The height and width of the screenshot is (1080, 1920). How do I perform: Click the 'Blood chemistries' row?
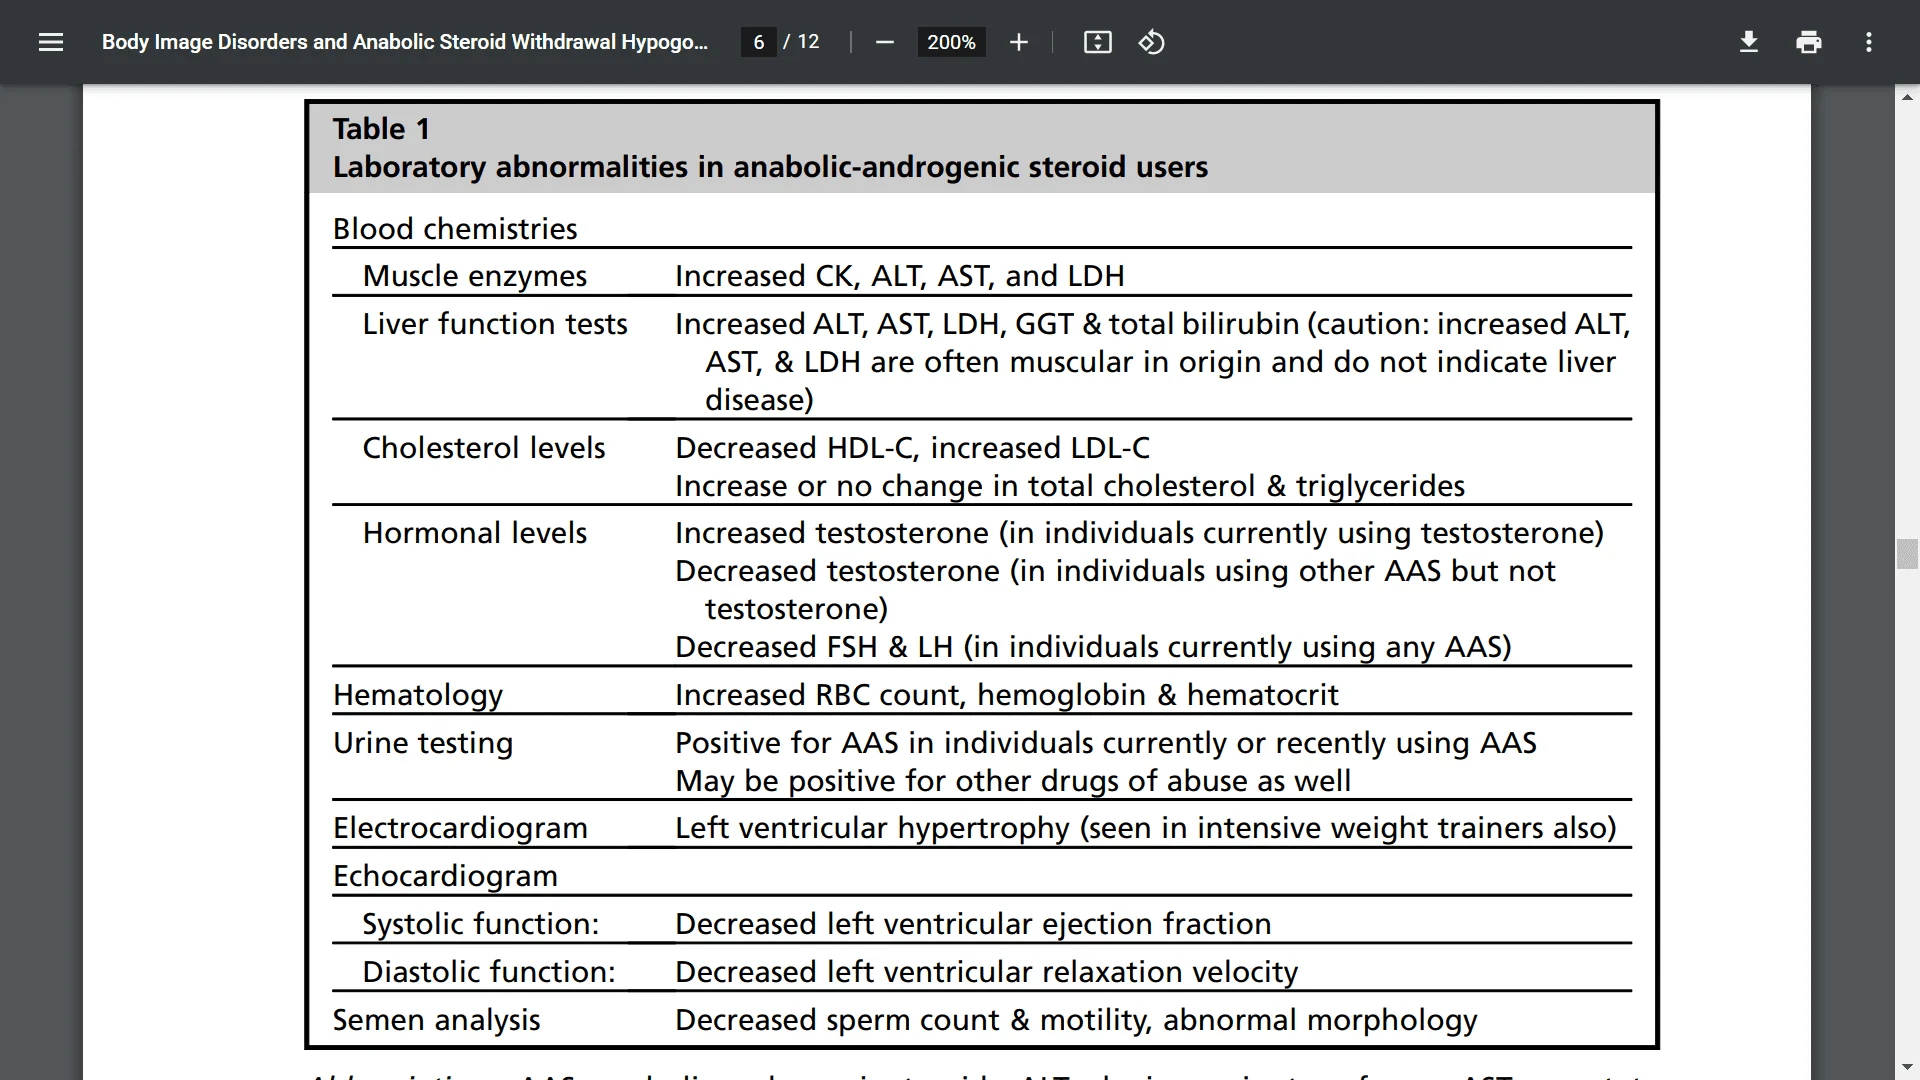455,229
